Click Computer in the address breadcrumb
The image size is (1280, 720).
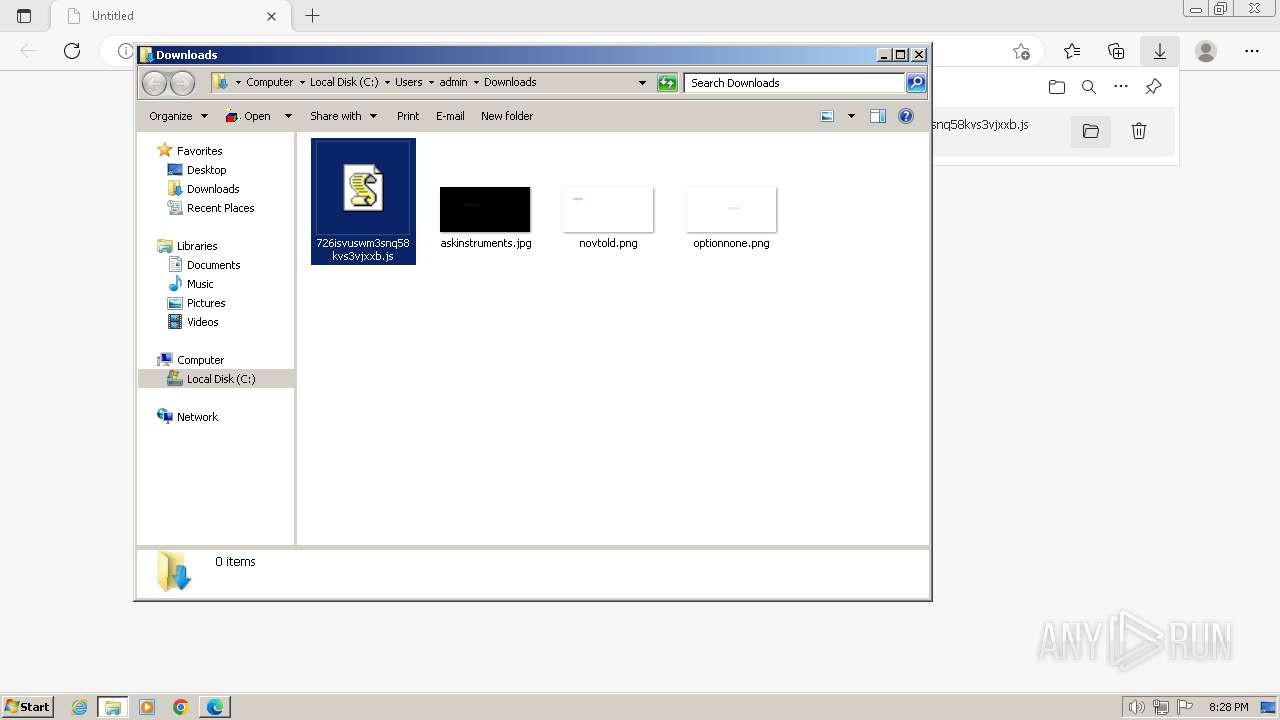(x=269, y=83)
